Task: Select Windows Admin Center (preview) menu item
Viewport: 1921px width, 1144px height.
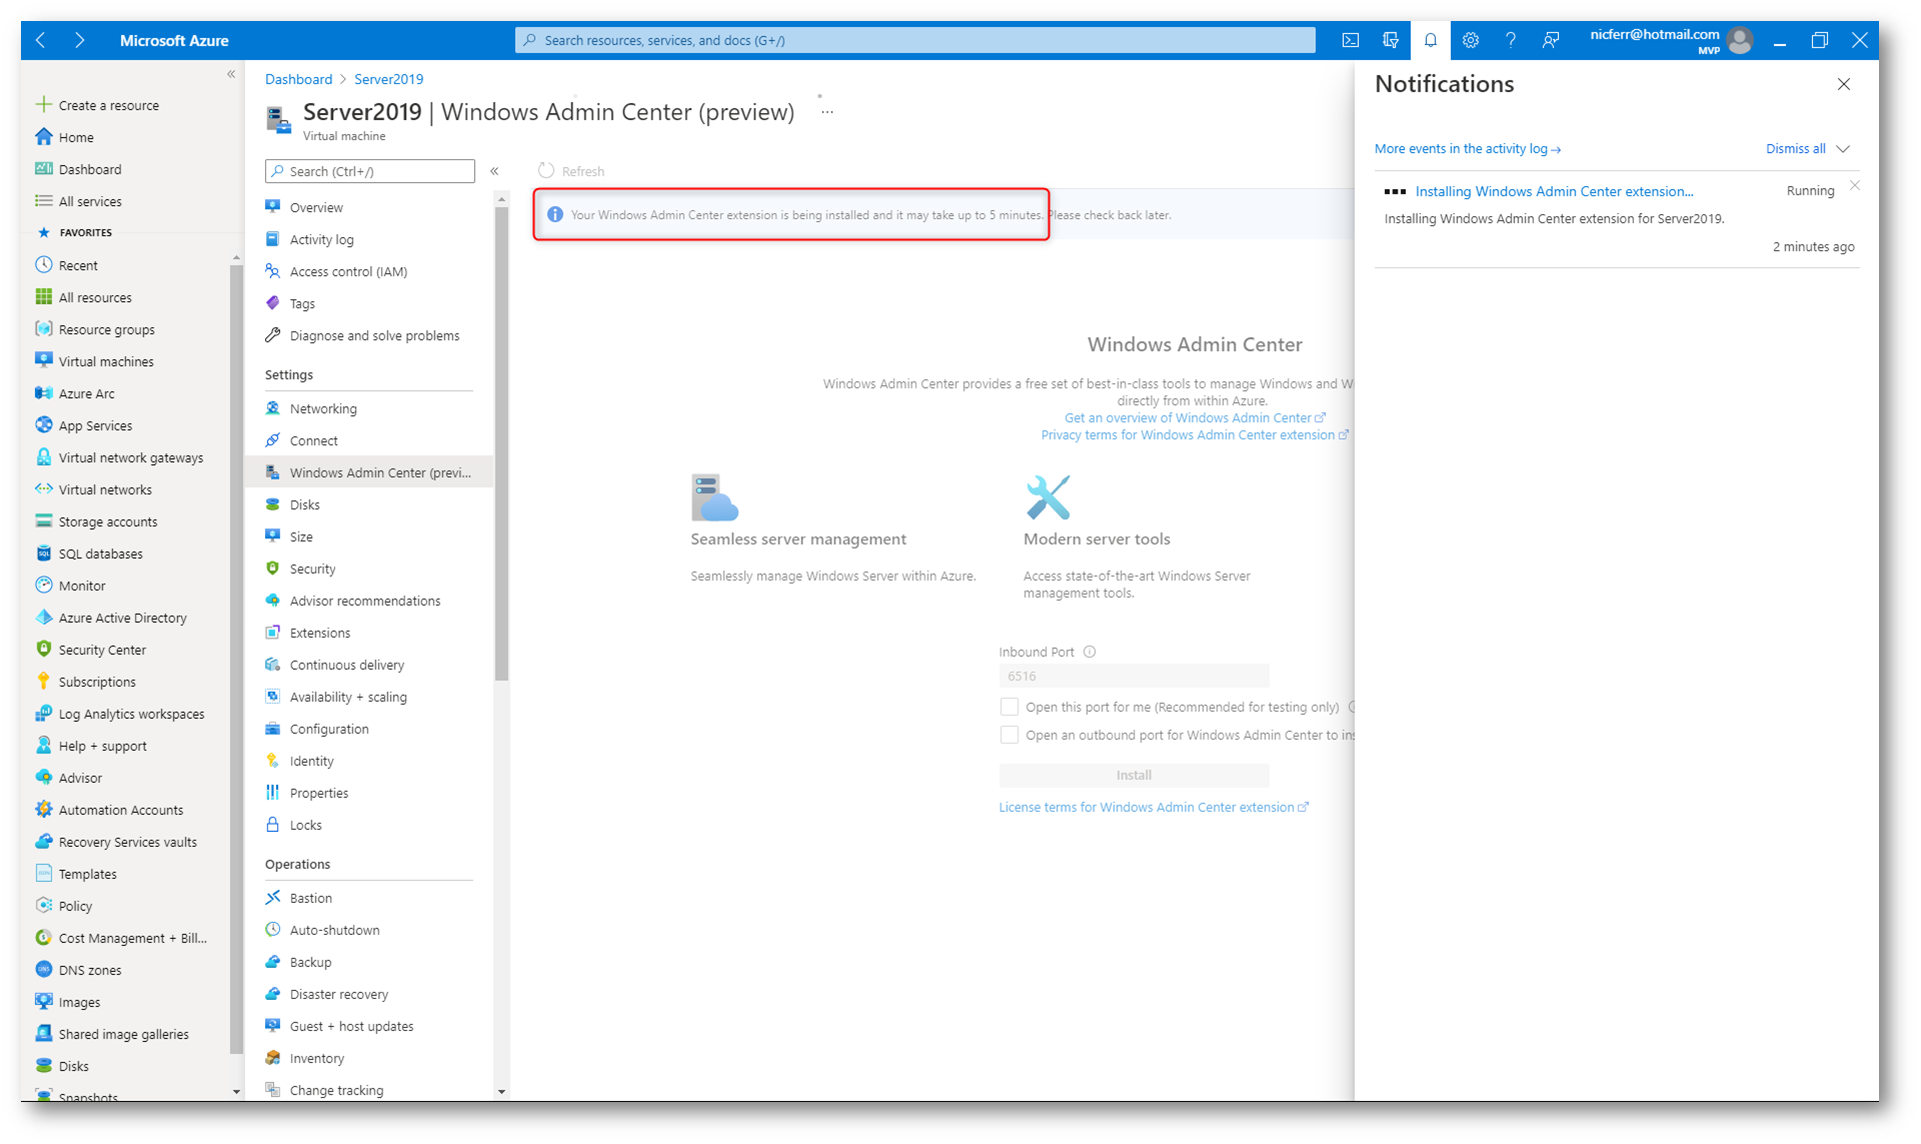Action: click(370, 472)
